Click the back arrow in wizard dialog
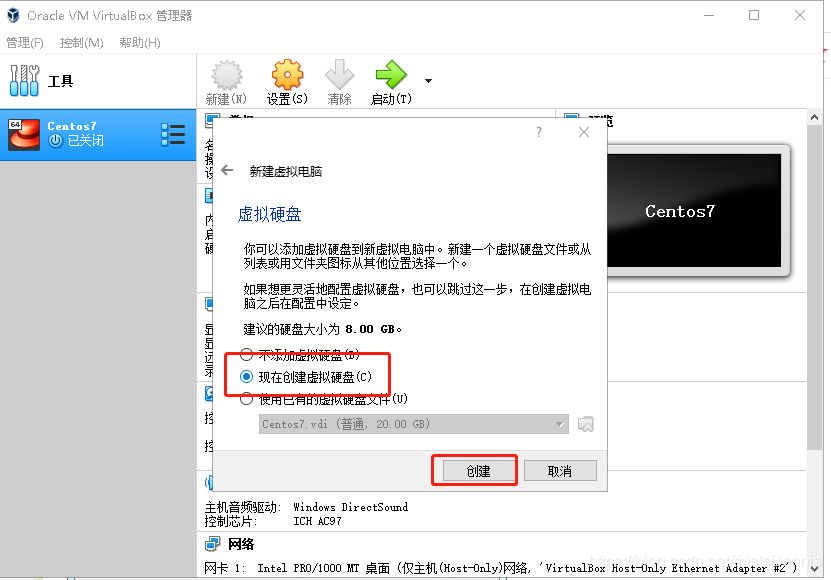 tap(227, 170)
